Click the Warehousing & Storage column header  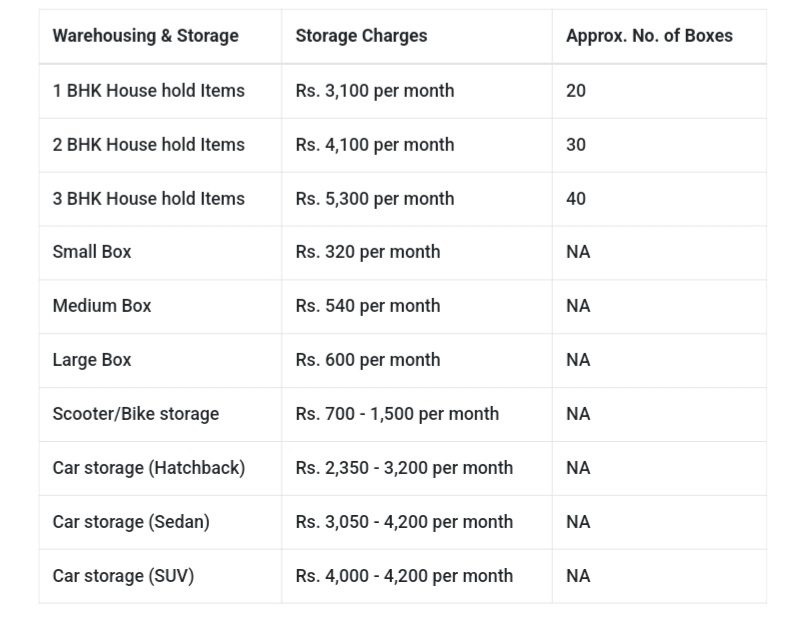click(x=145, y=36)
